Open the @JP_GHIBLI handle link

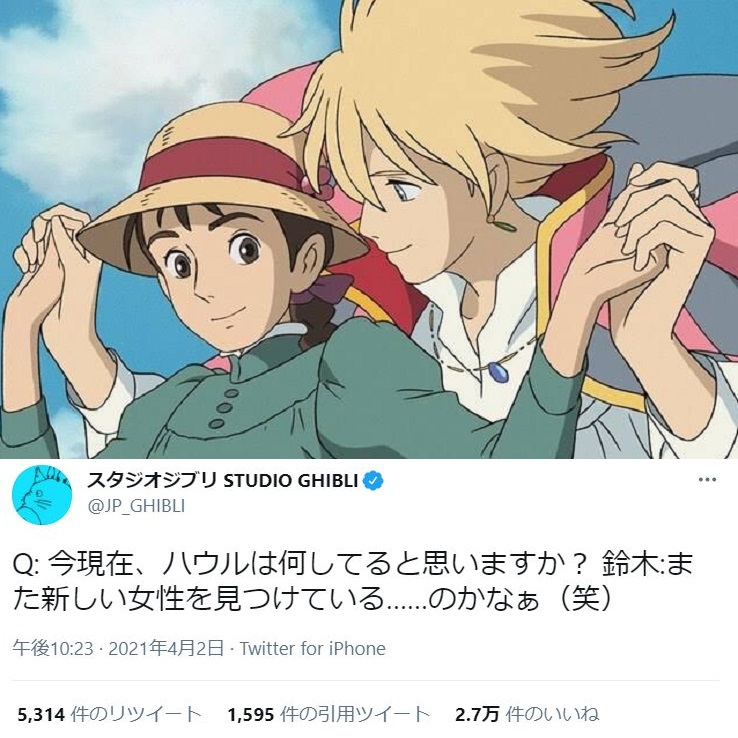point(136,506)
